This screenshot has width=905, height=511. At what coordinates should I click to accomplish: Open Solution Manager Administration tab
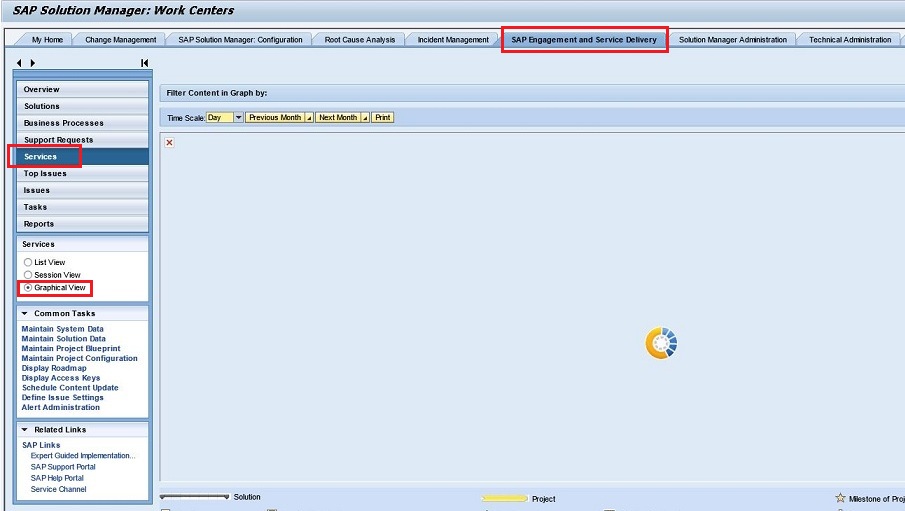click(732, 40)
